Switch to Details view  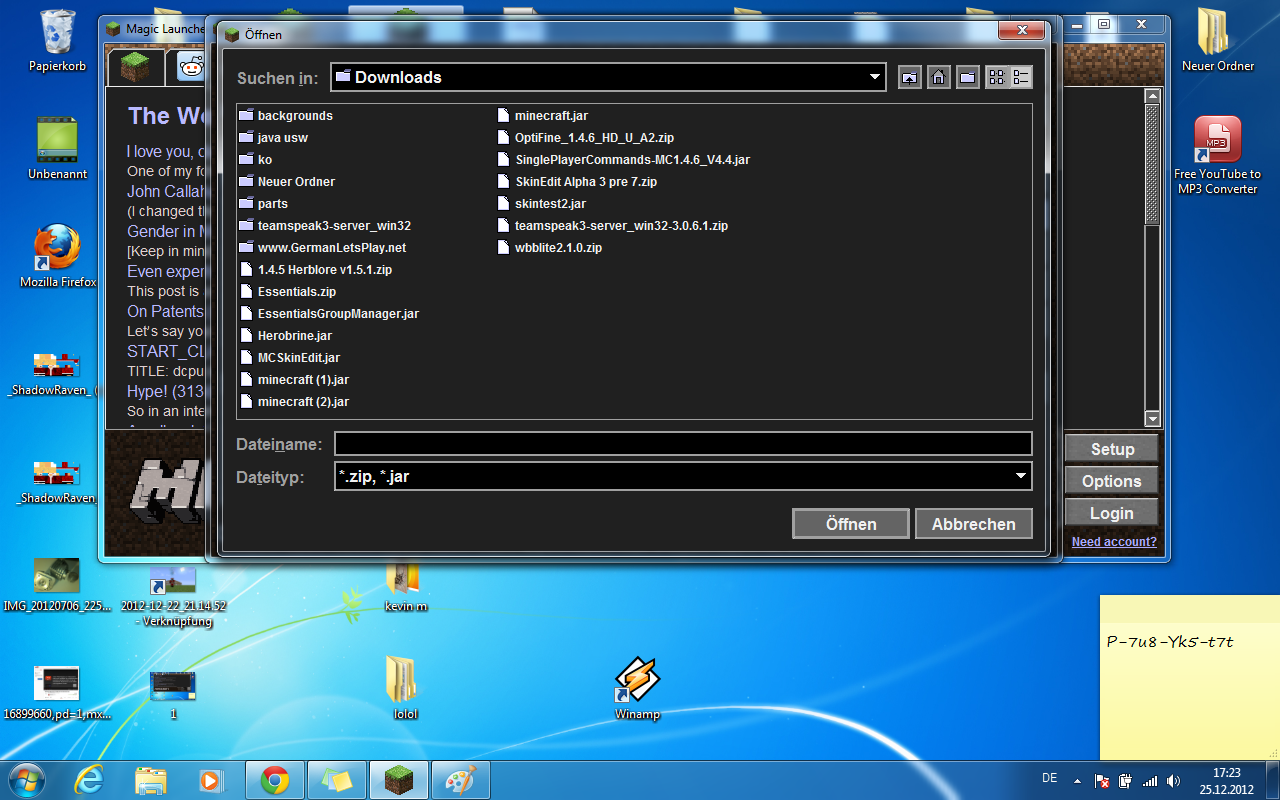point(1021,77)
